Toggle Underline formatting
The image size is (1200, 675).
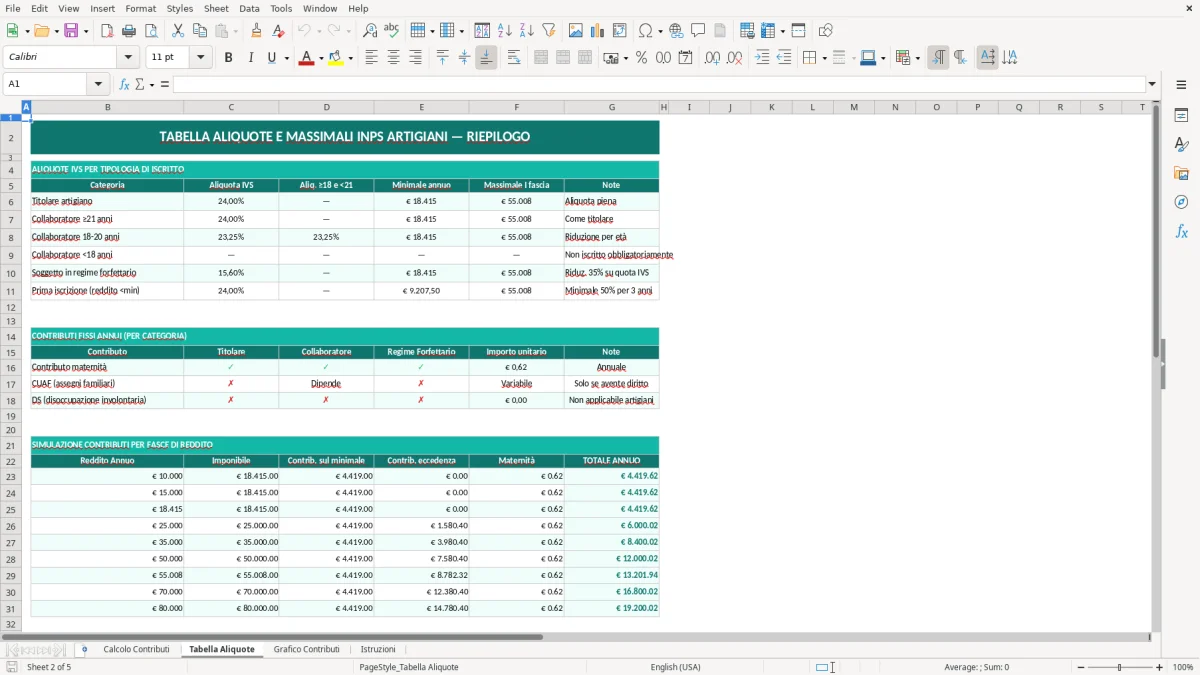(x=271, y=58)
